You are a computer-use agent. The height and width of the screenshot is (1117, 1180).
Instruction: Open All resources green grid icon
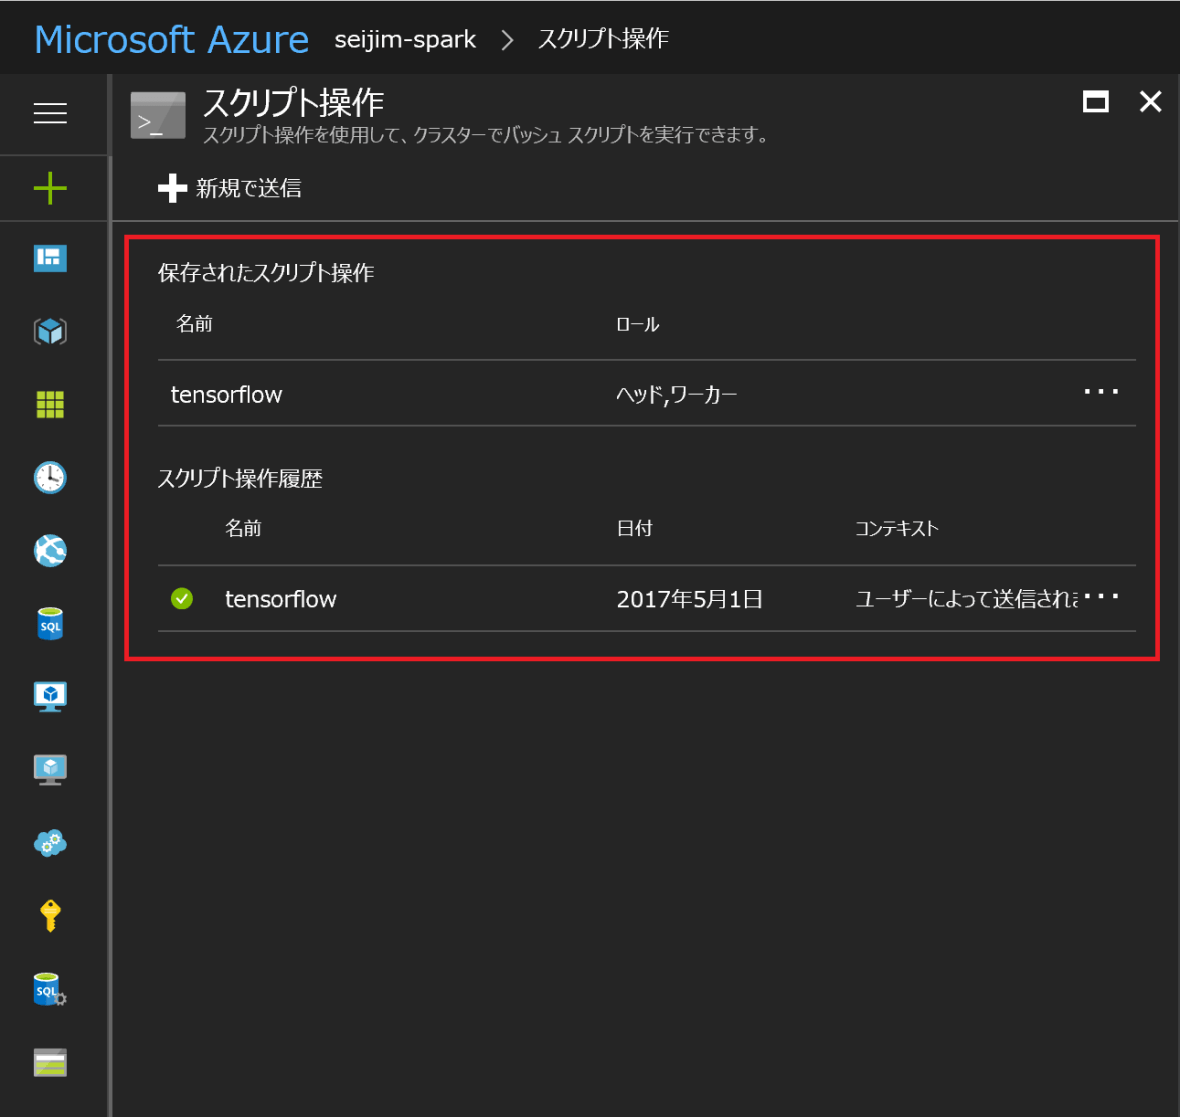pos(50,404)
